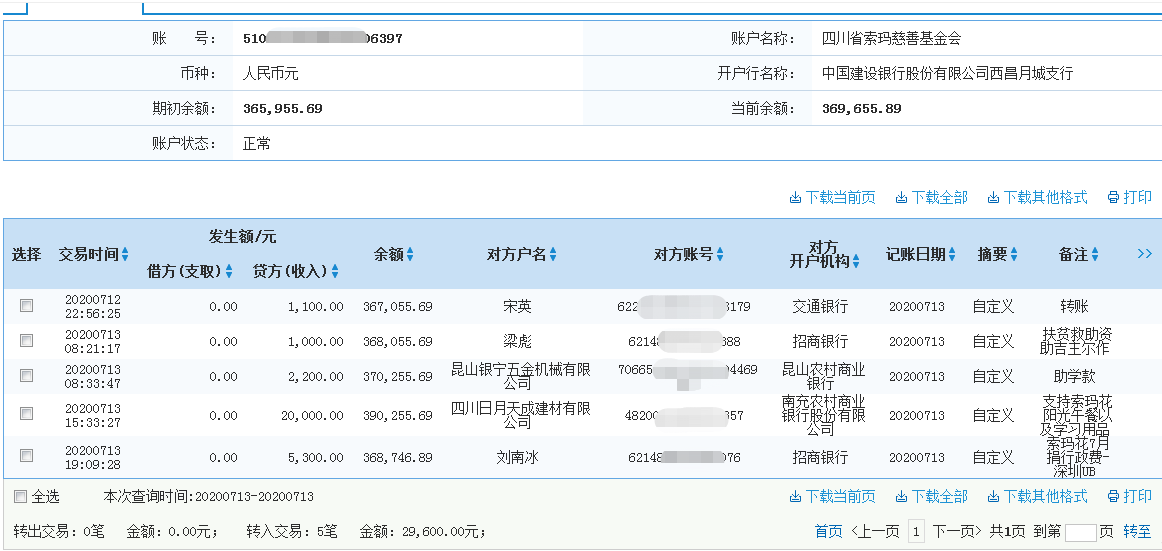
Task: Go to 首页 first page link
Action: click(x=828, y=532)
